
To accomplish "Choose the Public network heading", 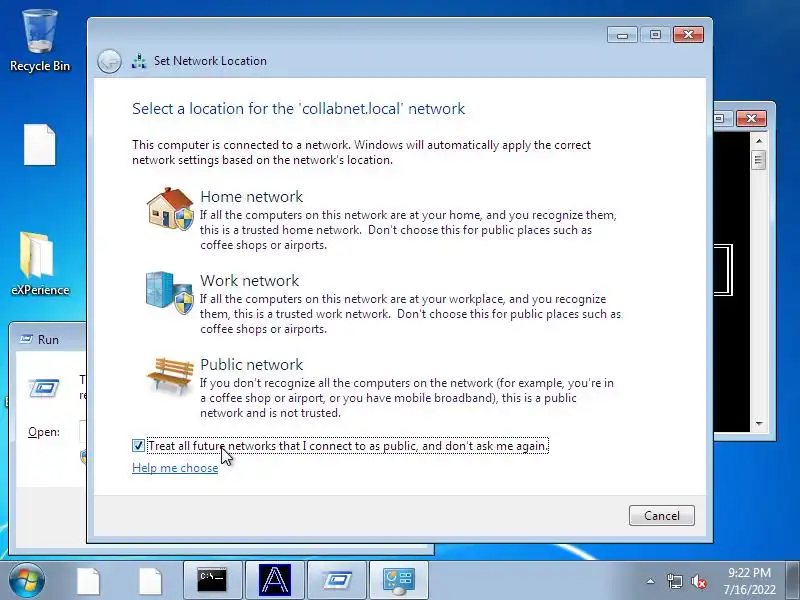I will point(252,364).
